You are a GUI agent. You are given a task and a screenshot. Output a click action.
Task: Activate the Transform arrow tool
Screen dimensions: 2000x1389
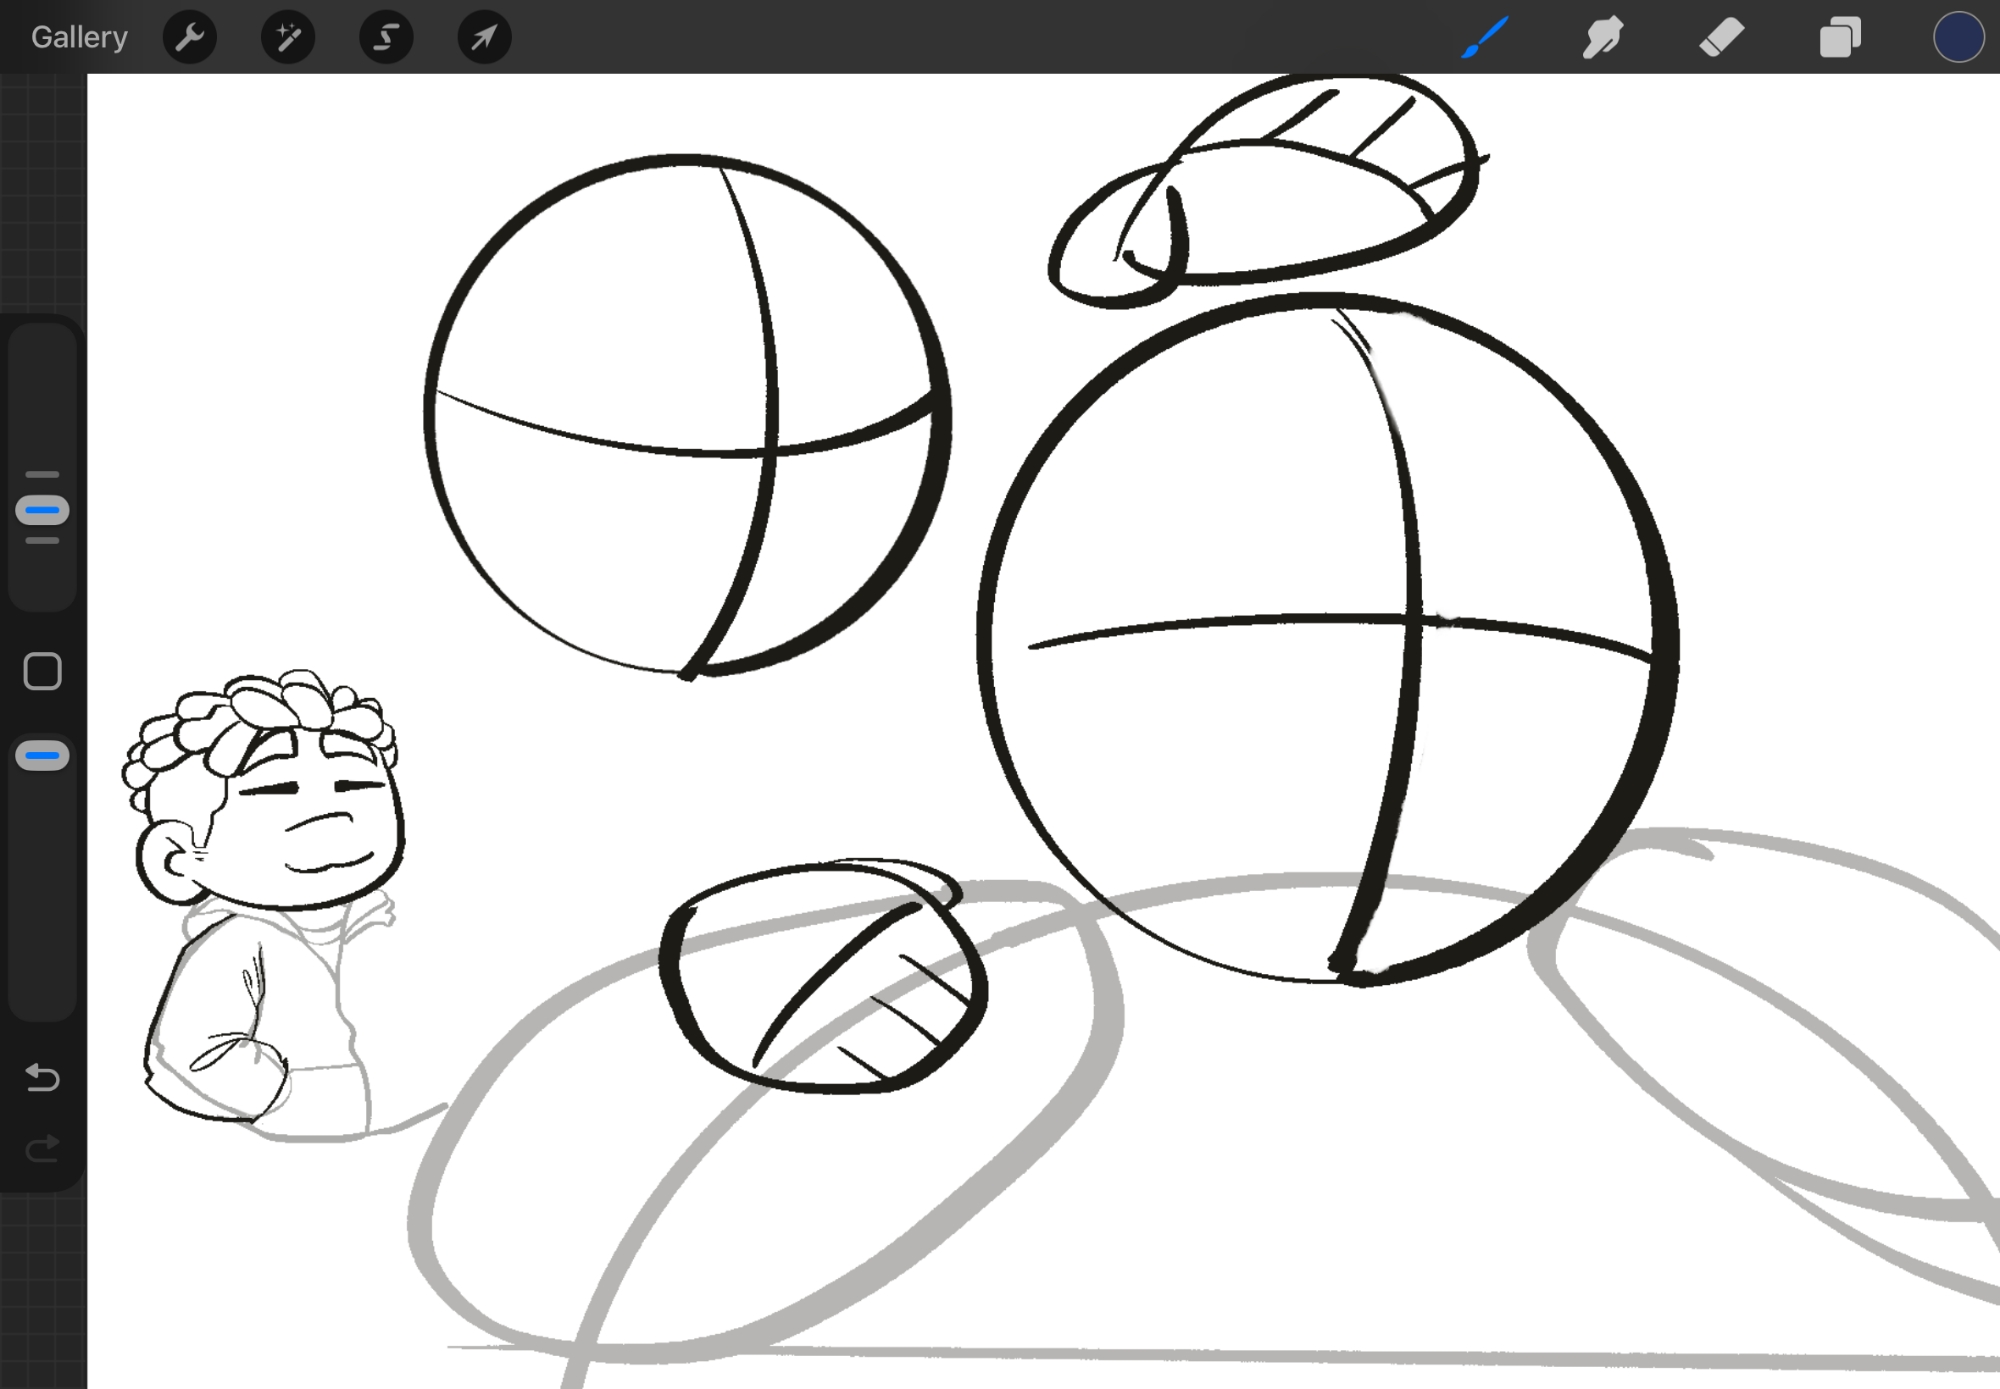click(484, 38)
